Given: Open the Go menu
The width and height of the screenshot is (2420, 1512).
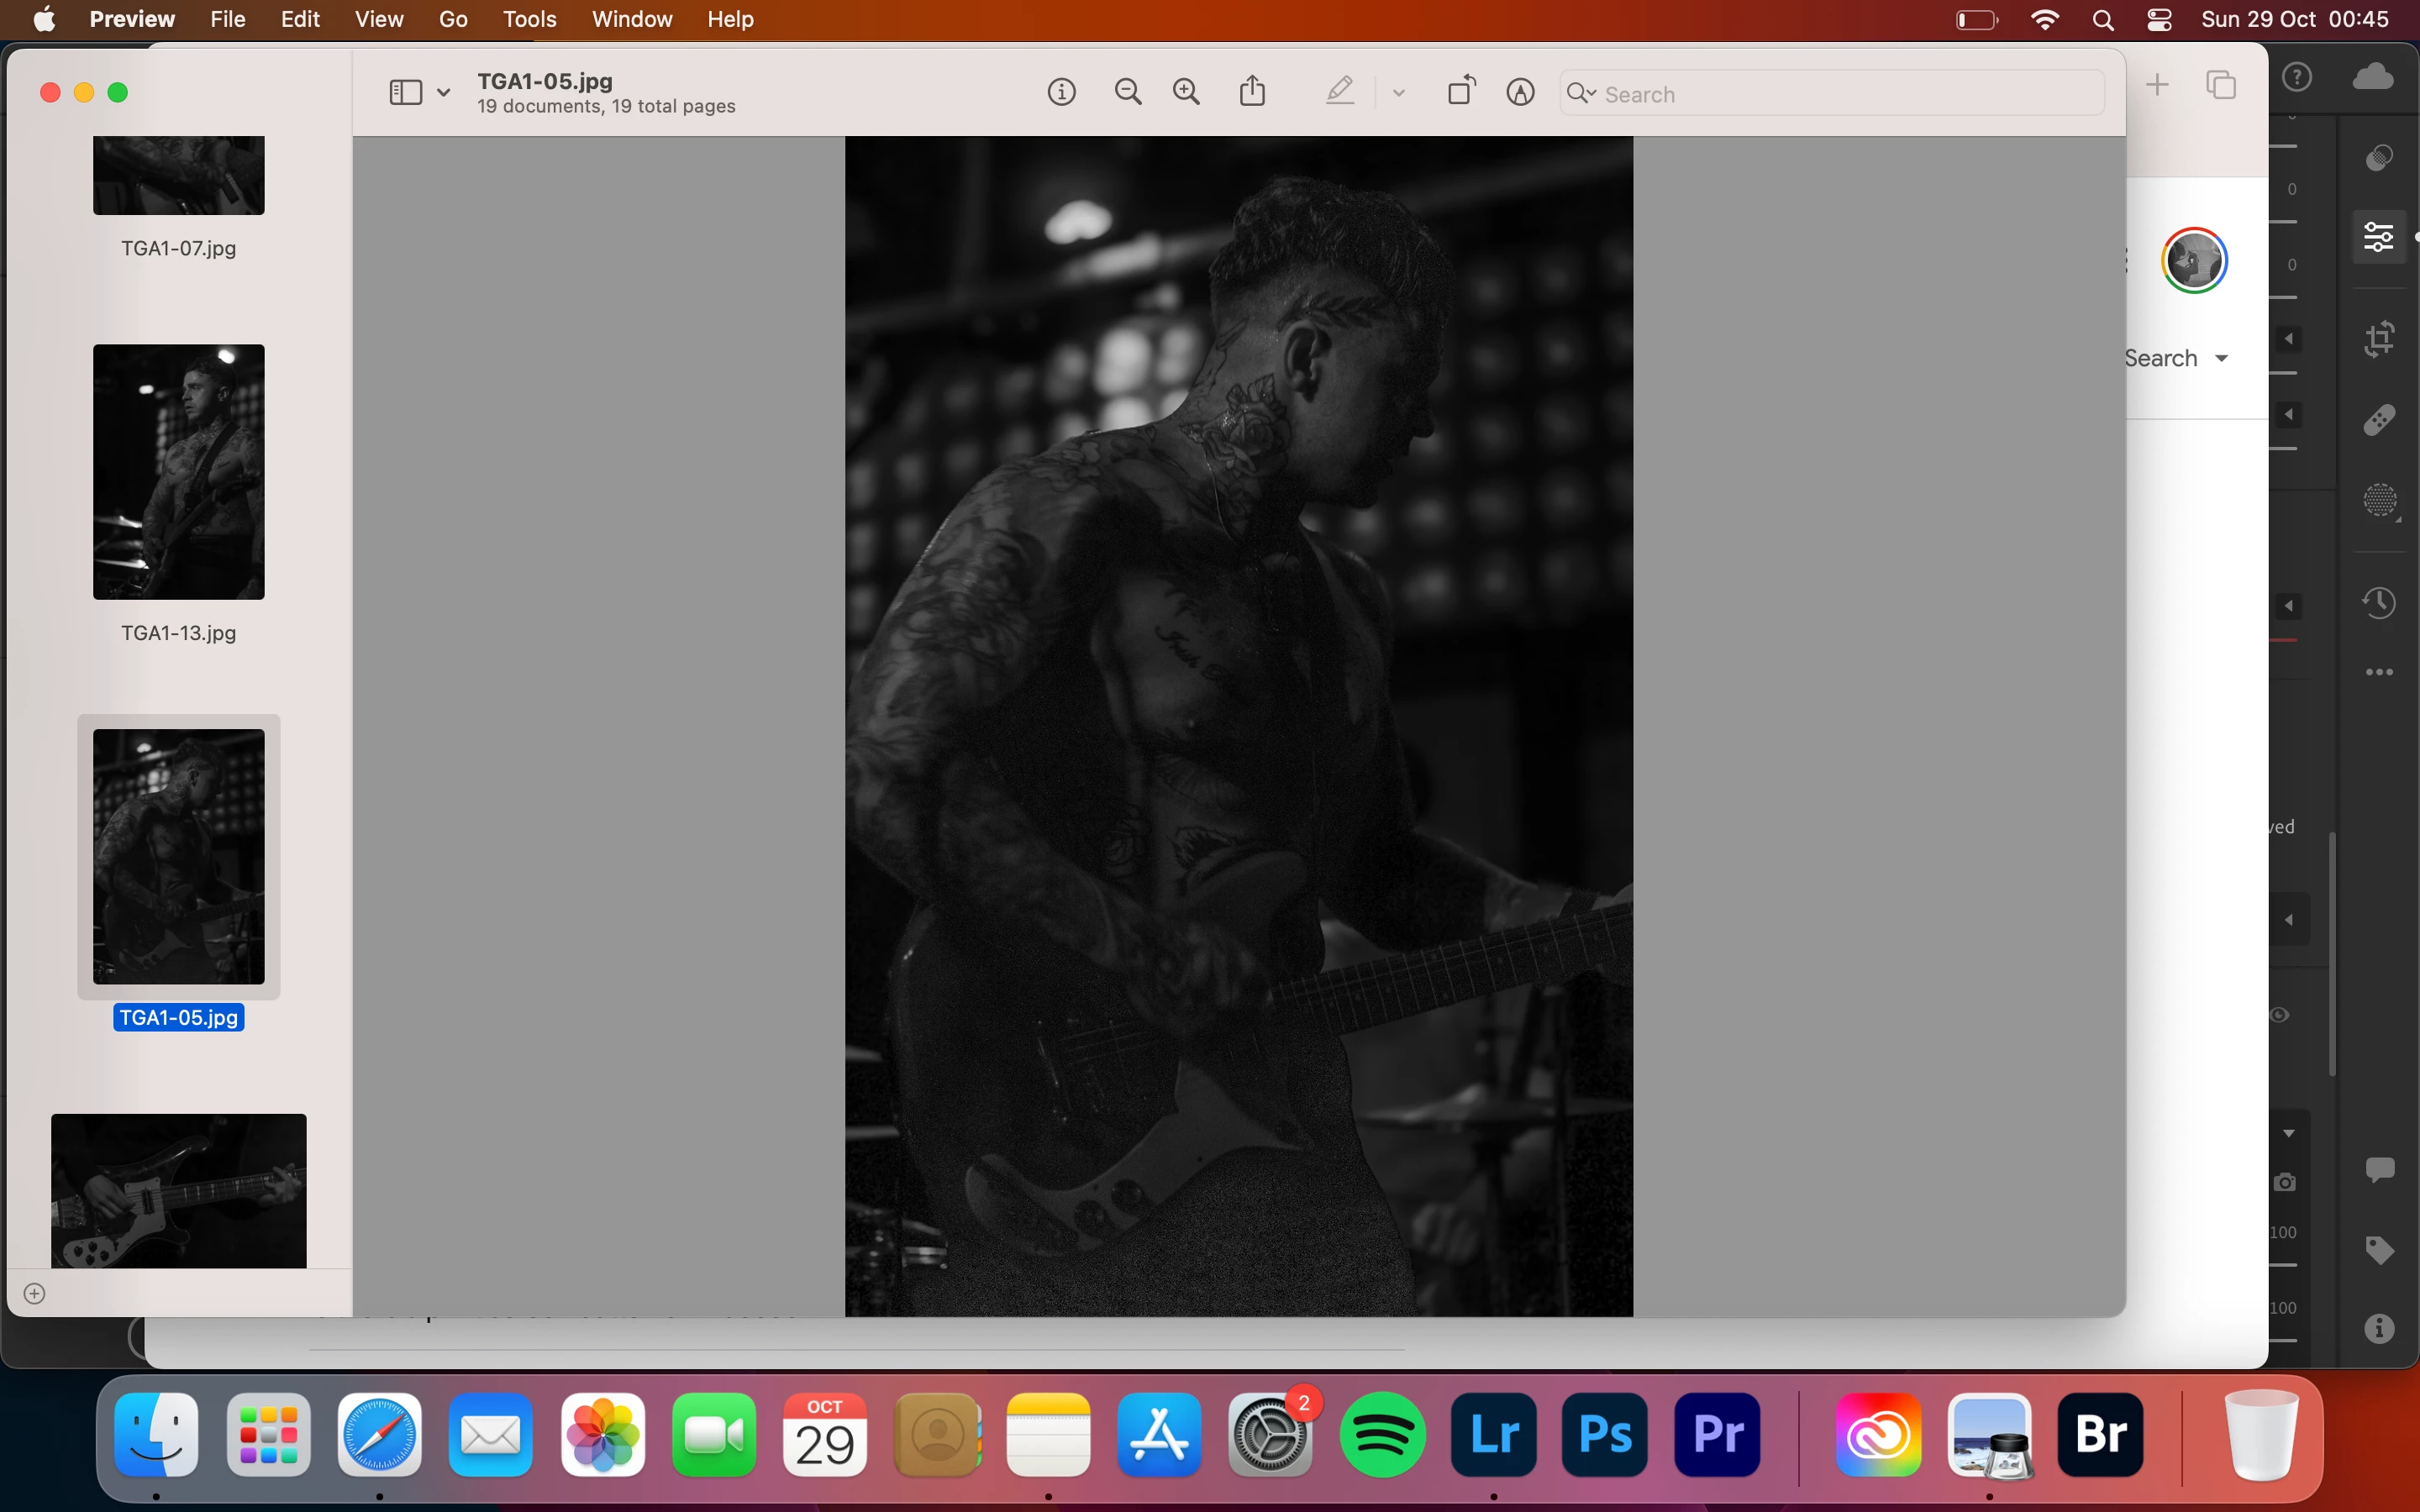Looking at the screenshot, I should (x=453, y=20).
